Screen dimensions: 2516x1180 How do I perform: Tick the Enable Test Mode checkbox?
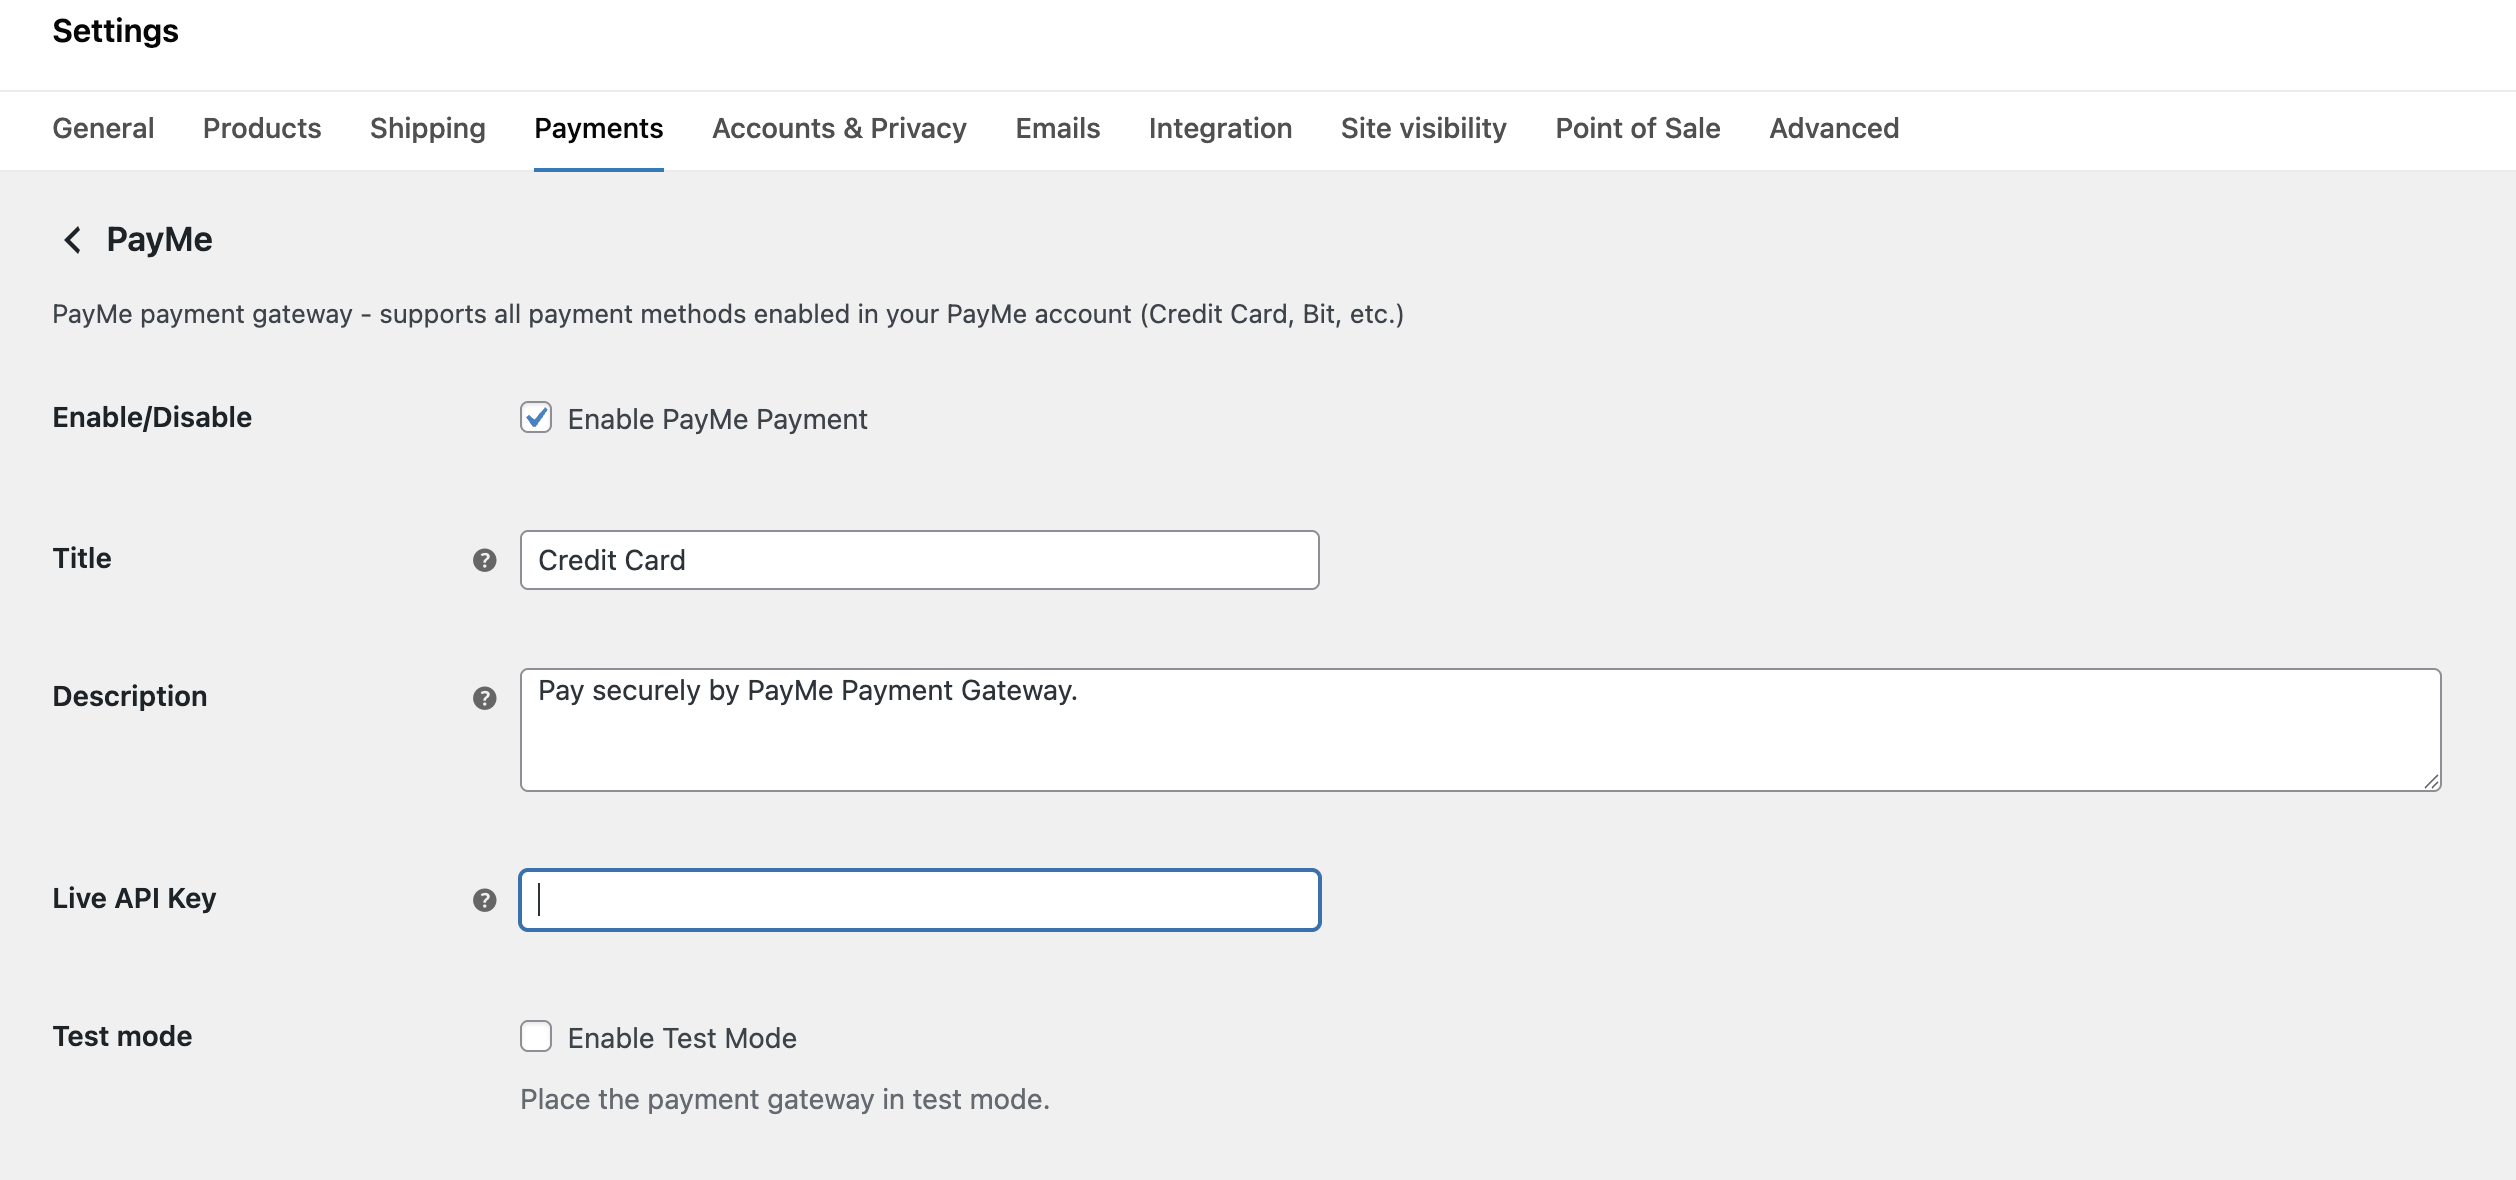(536, 1037)
